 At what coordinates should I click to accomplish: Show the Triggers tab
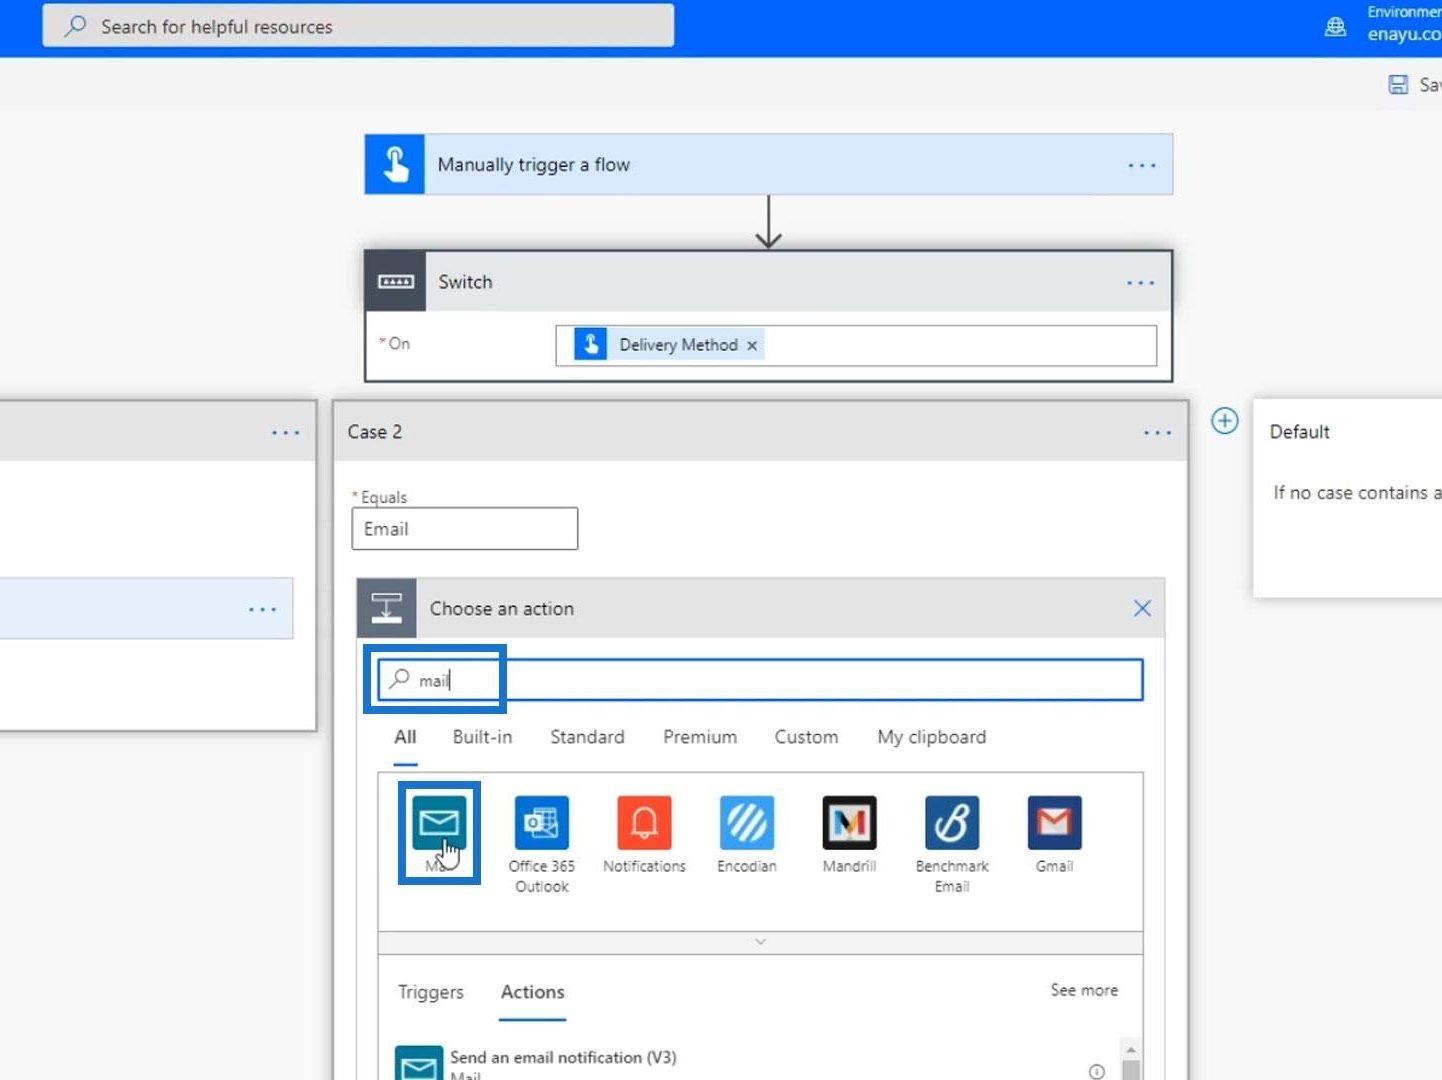[x=431, y=992]
